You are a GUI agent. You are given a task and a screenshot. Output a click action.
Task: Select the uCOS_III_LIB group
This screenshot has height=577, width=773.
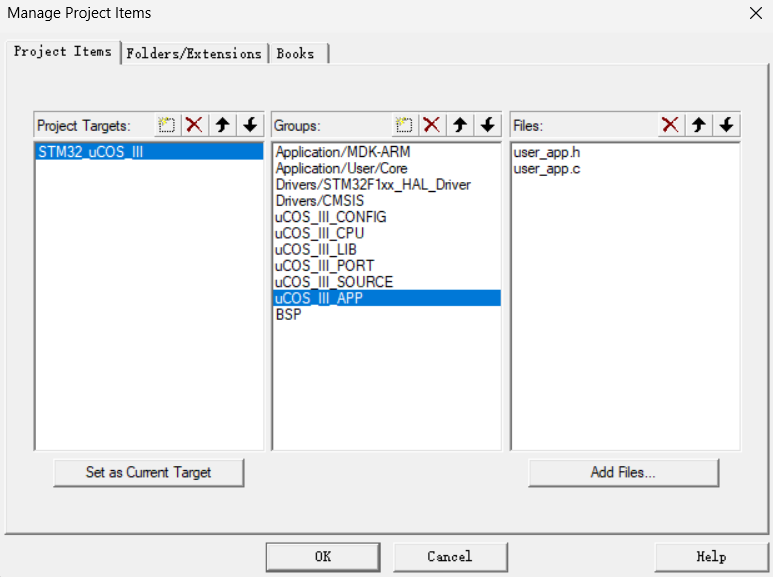click(386, 250)
